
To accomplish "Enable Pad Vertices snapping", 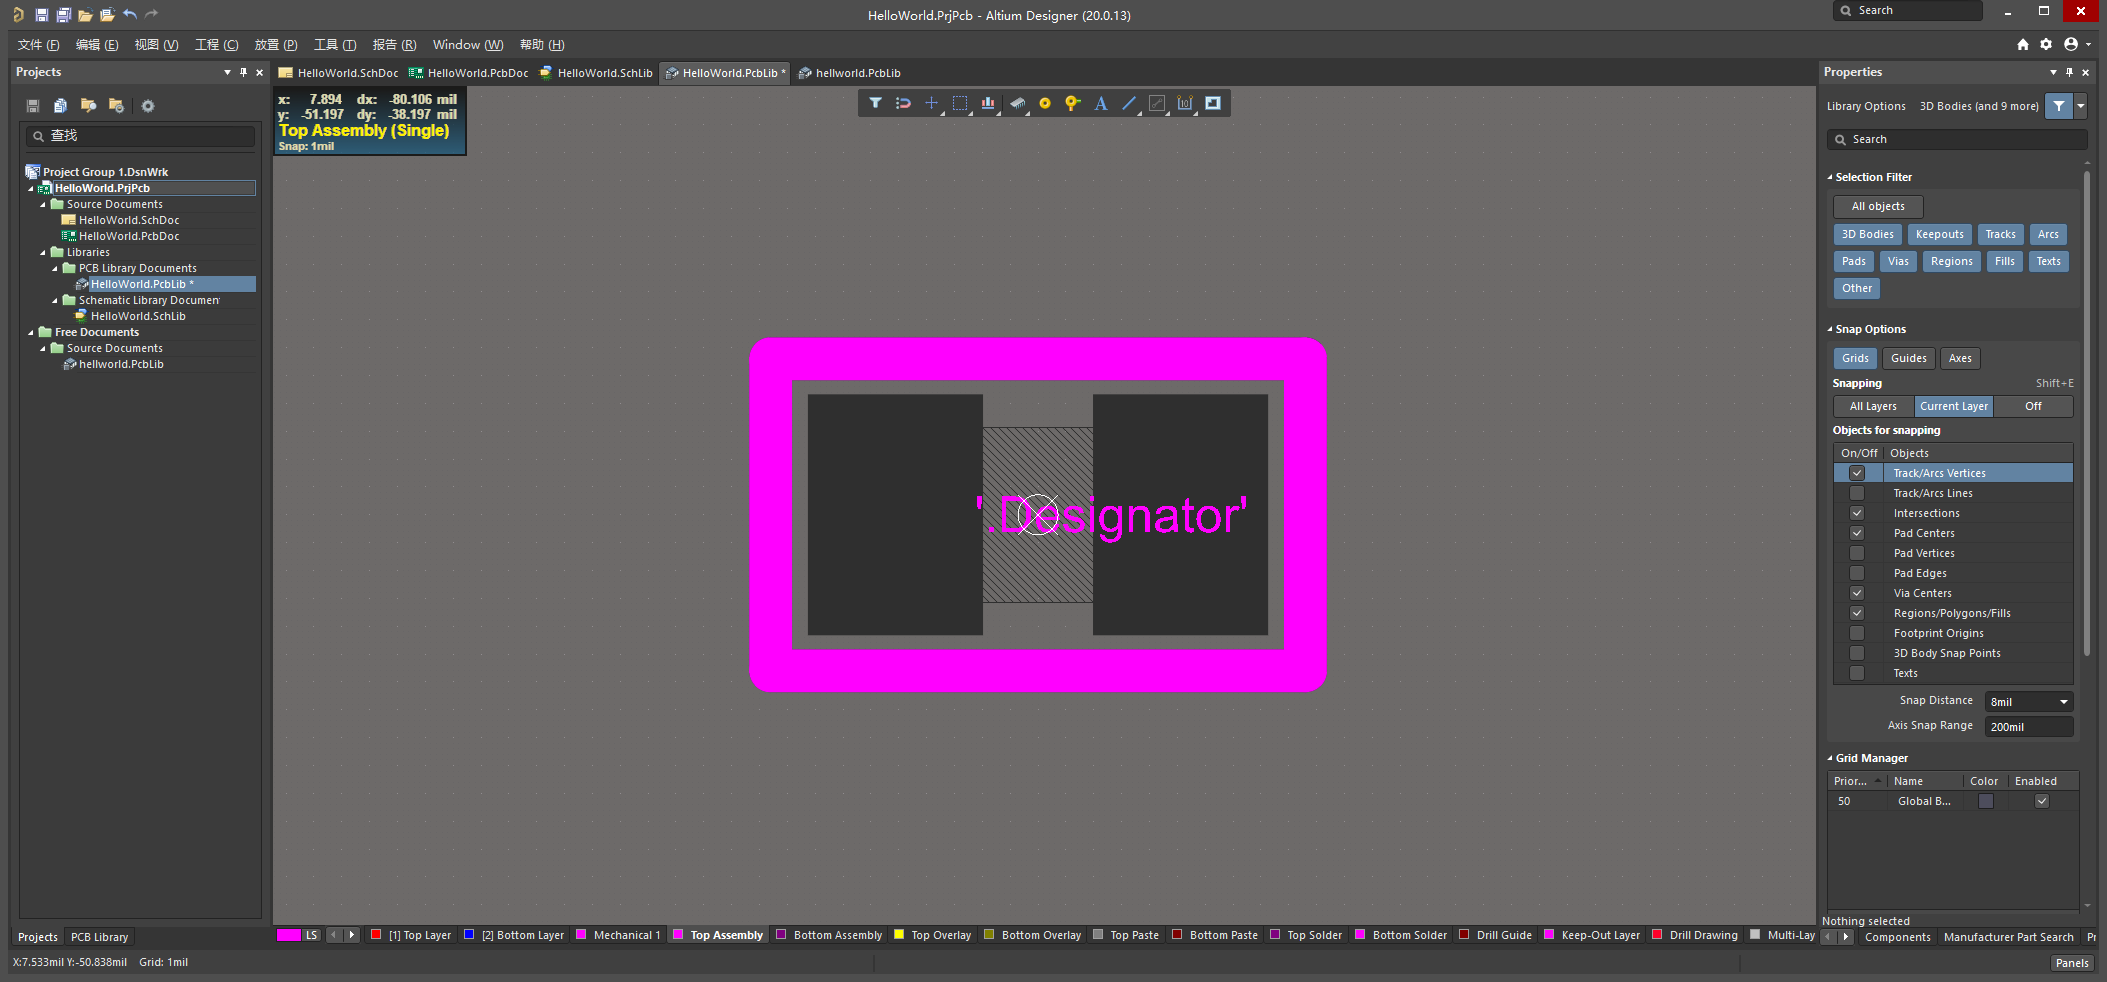I will [1857, 553].
